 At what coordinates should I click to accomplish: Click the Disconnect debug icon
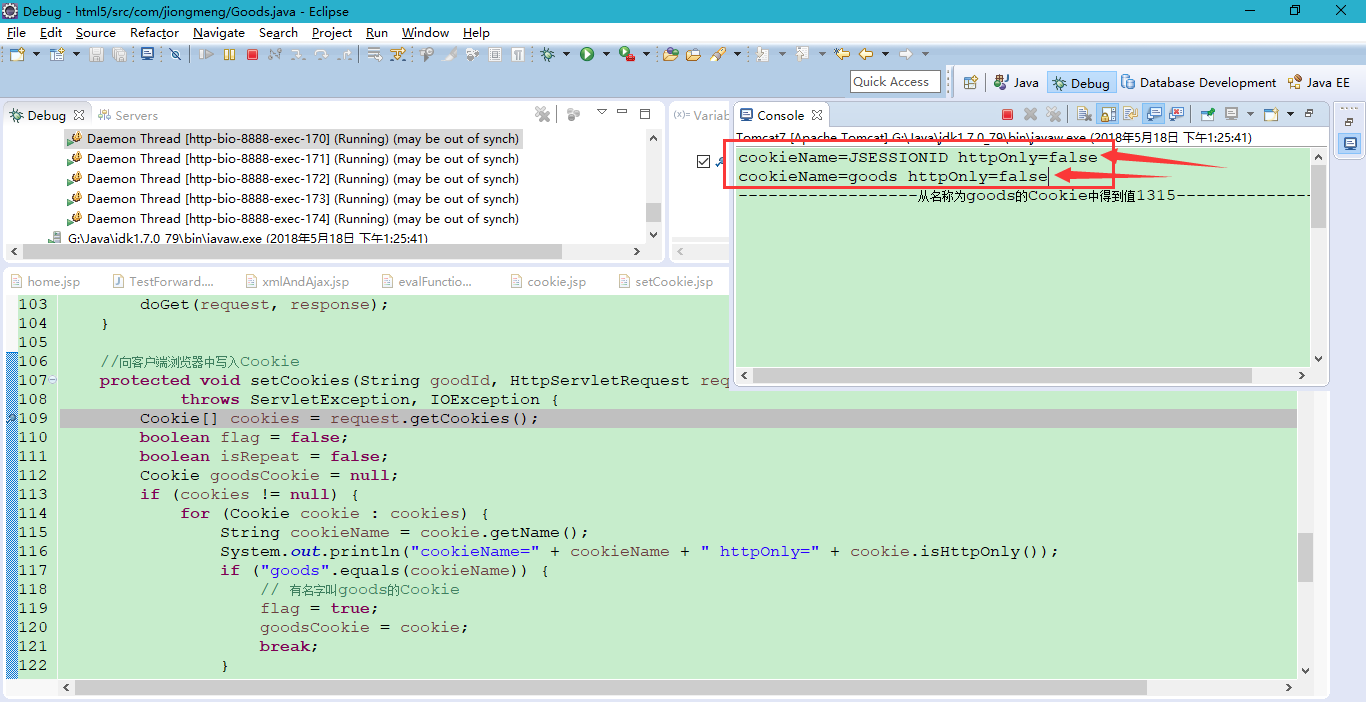coord(274,54)
